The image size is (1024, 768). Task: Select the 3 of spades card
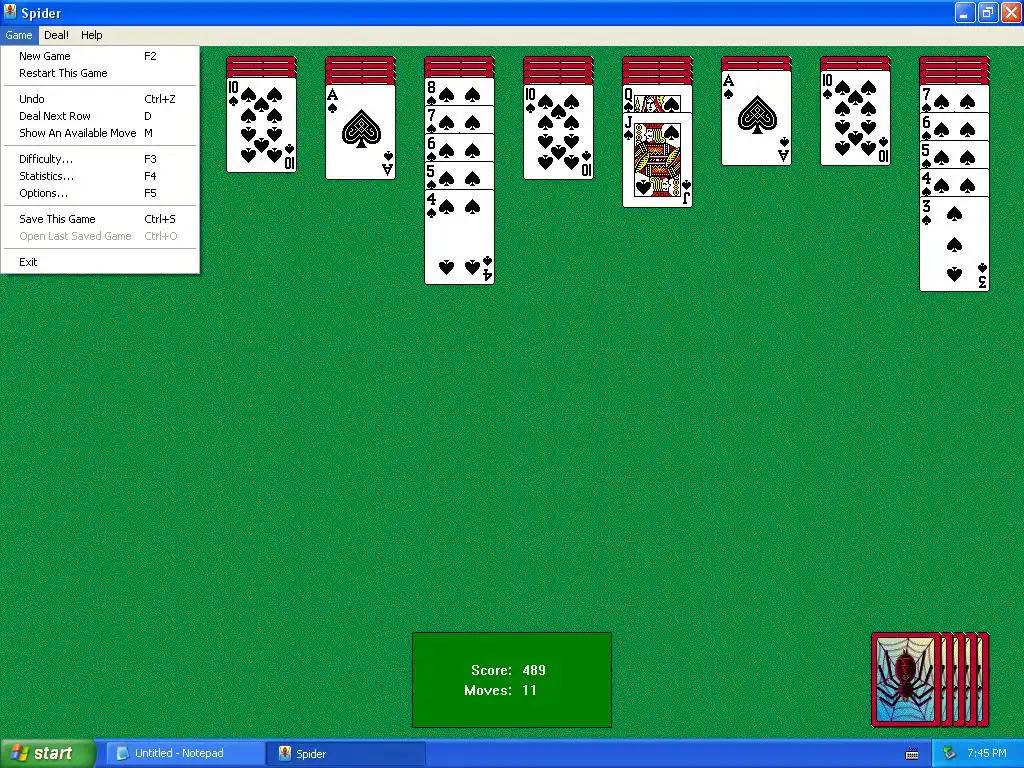pyautogui.click(x=954, y=244)
